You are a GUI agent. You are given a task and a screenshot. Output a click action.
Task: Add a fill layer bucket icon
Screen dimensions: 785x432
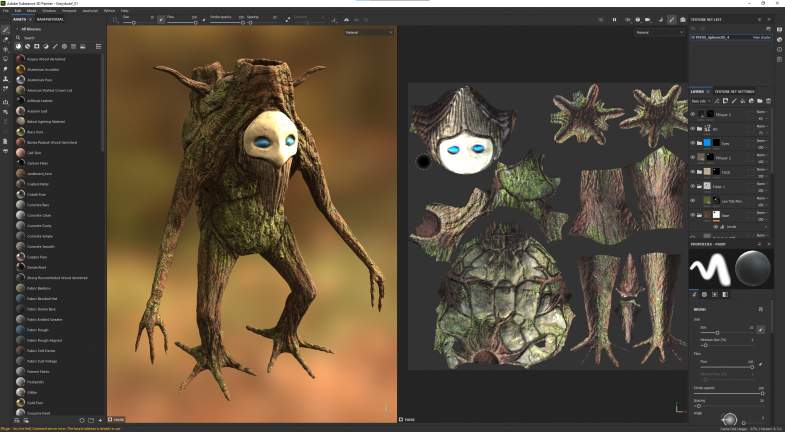coord(743,101)
